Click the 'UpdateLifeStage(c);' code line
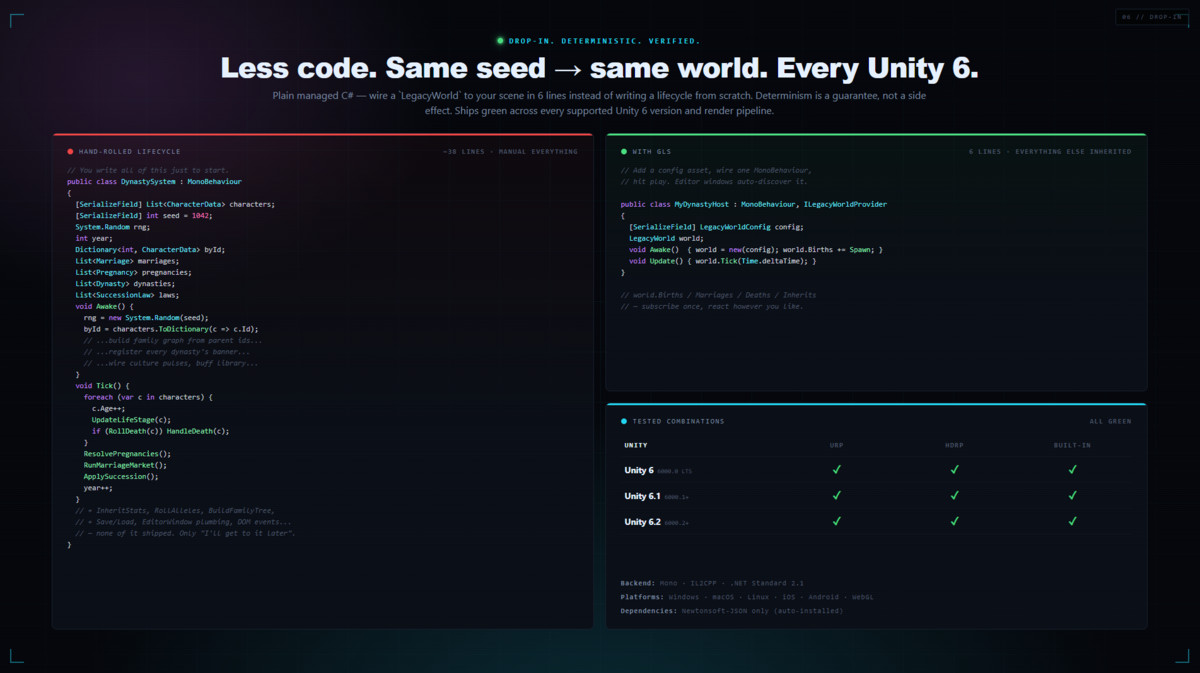The image size is (1200, 673). point(131,420)
